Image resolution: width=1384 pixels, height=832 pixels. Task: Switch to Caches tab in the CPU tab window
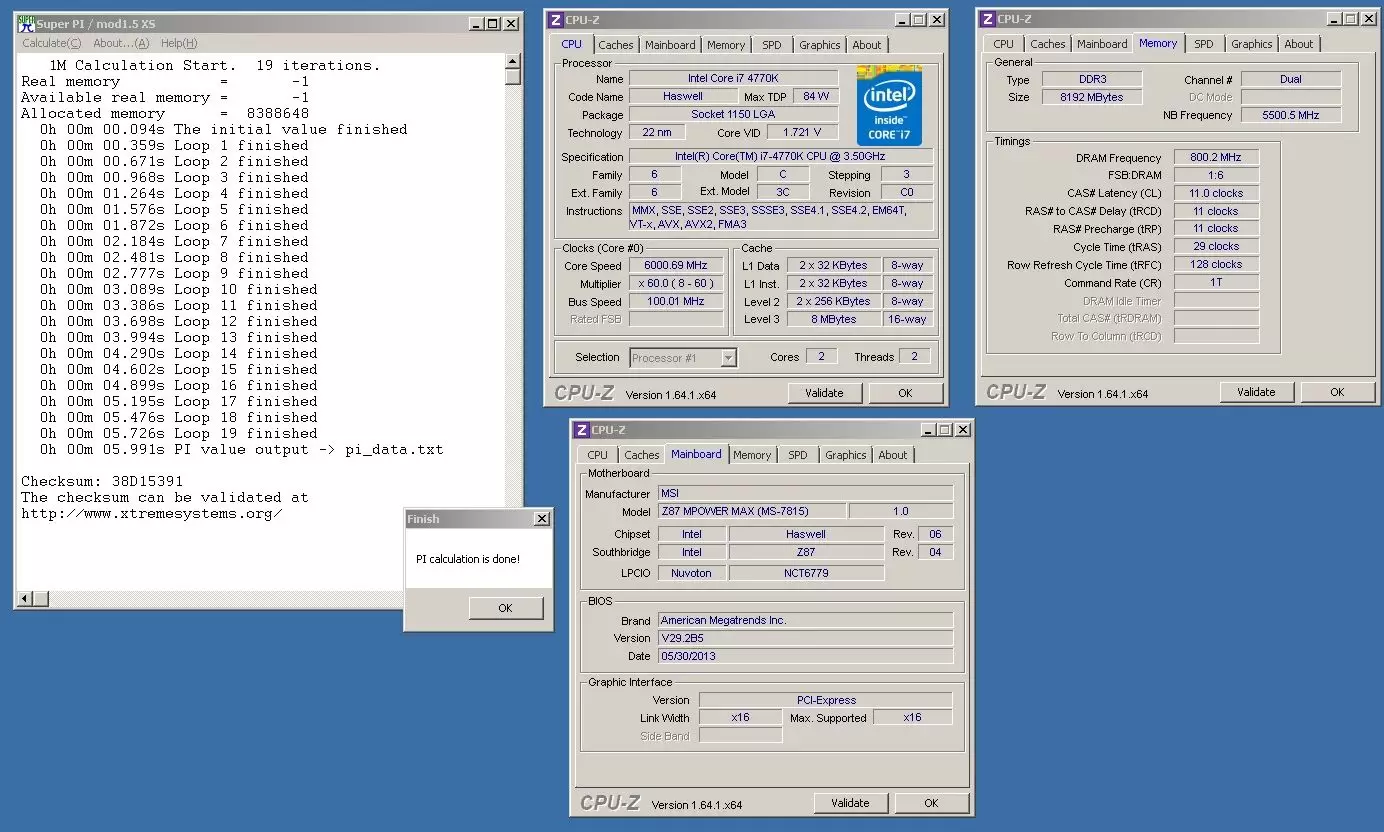tap(616, 45)
